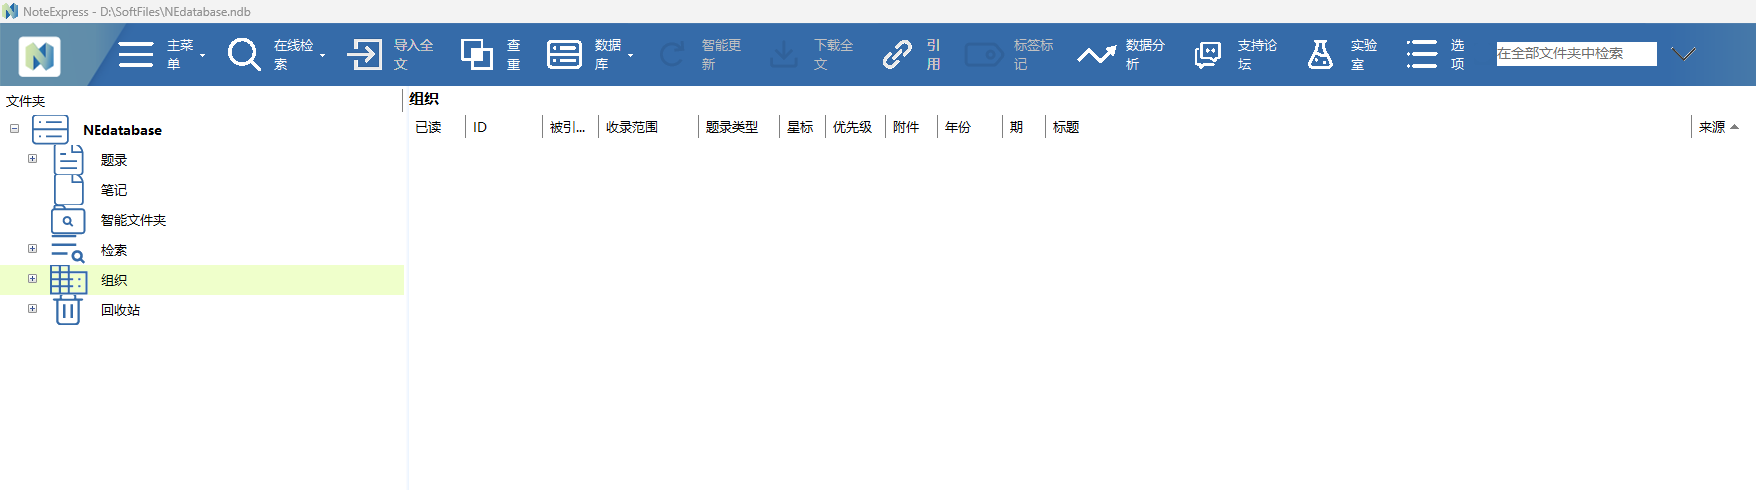Click the 数据分析 label
This screenshot has width=1756, height=490.
click(x=1145, y=55)
